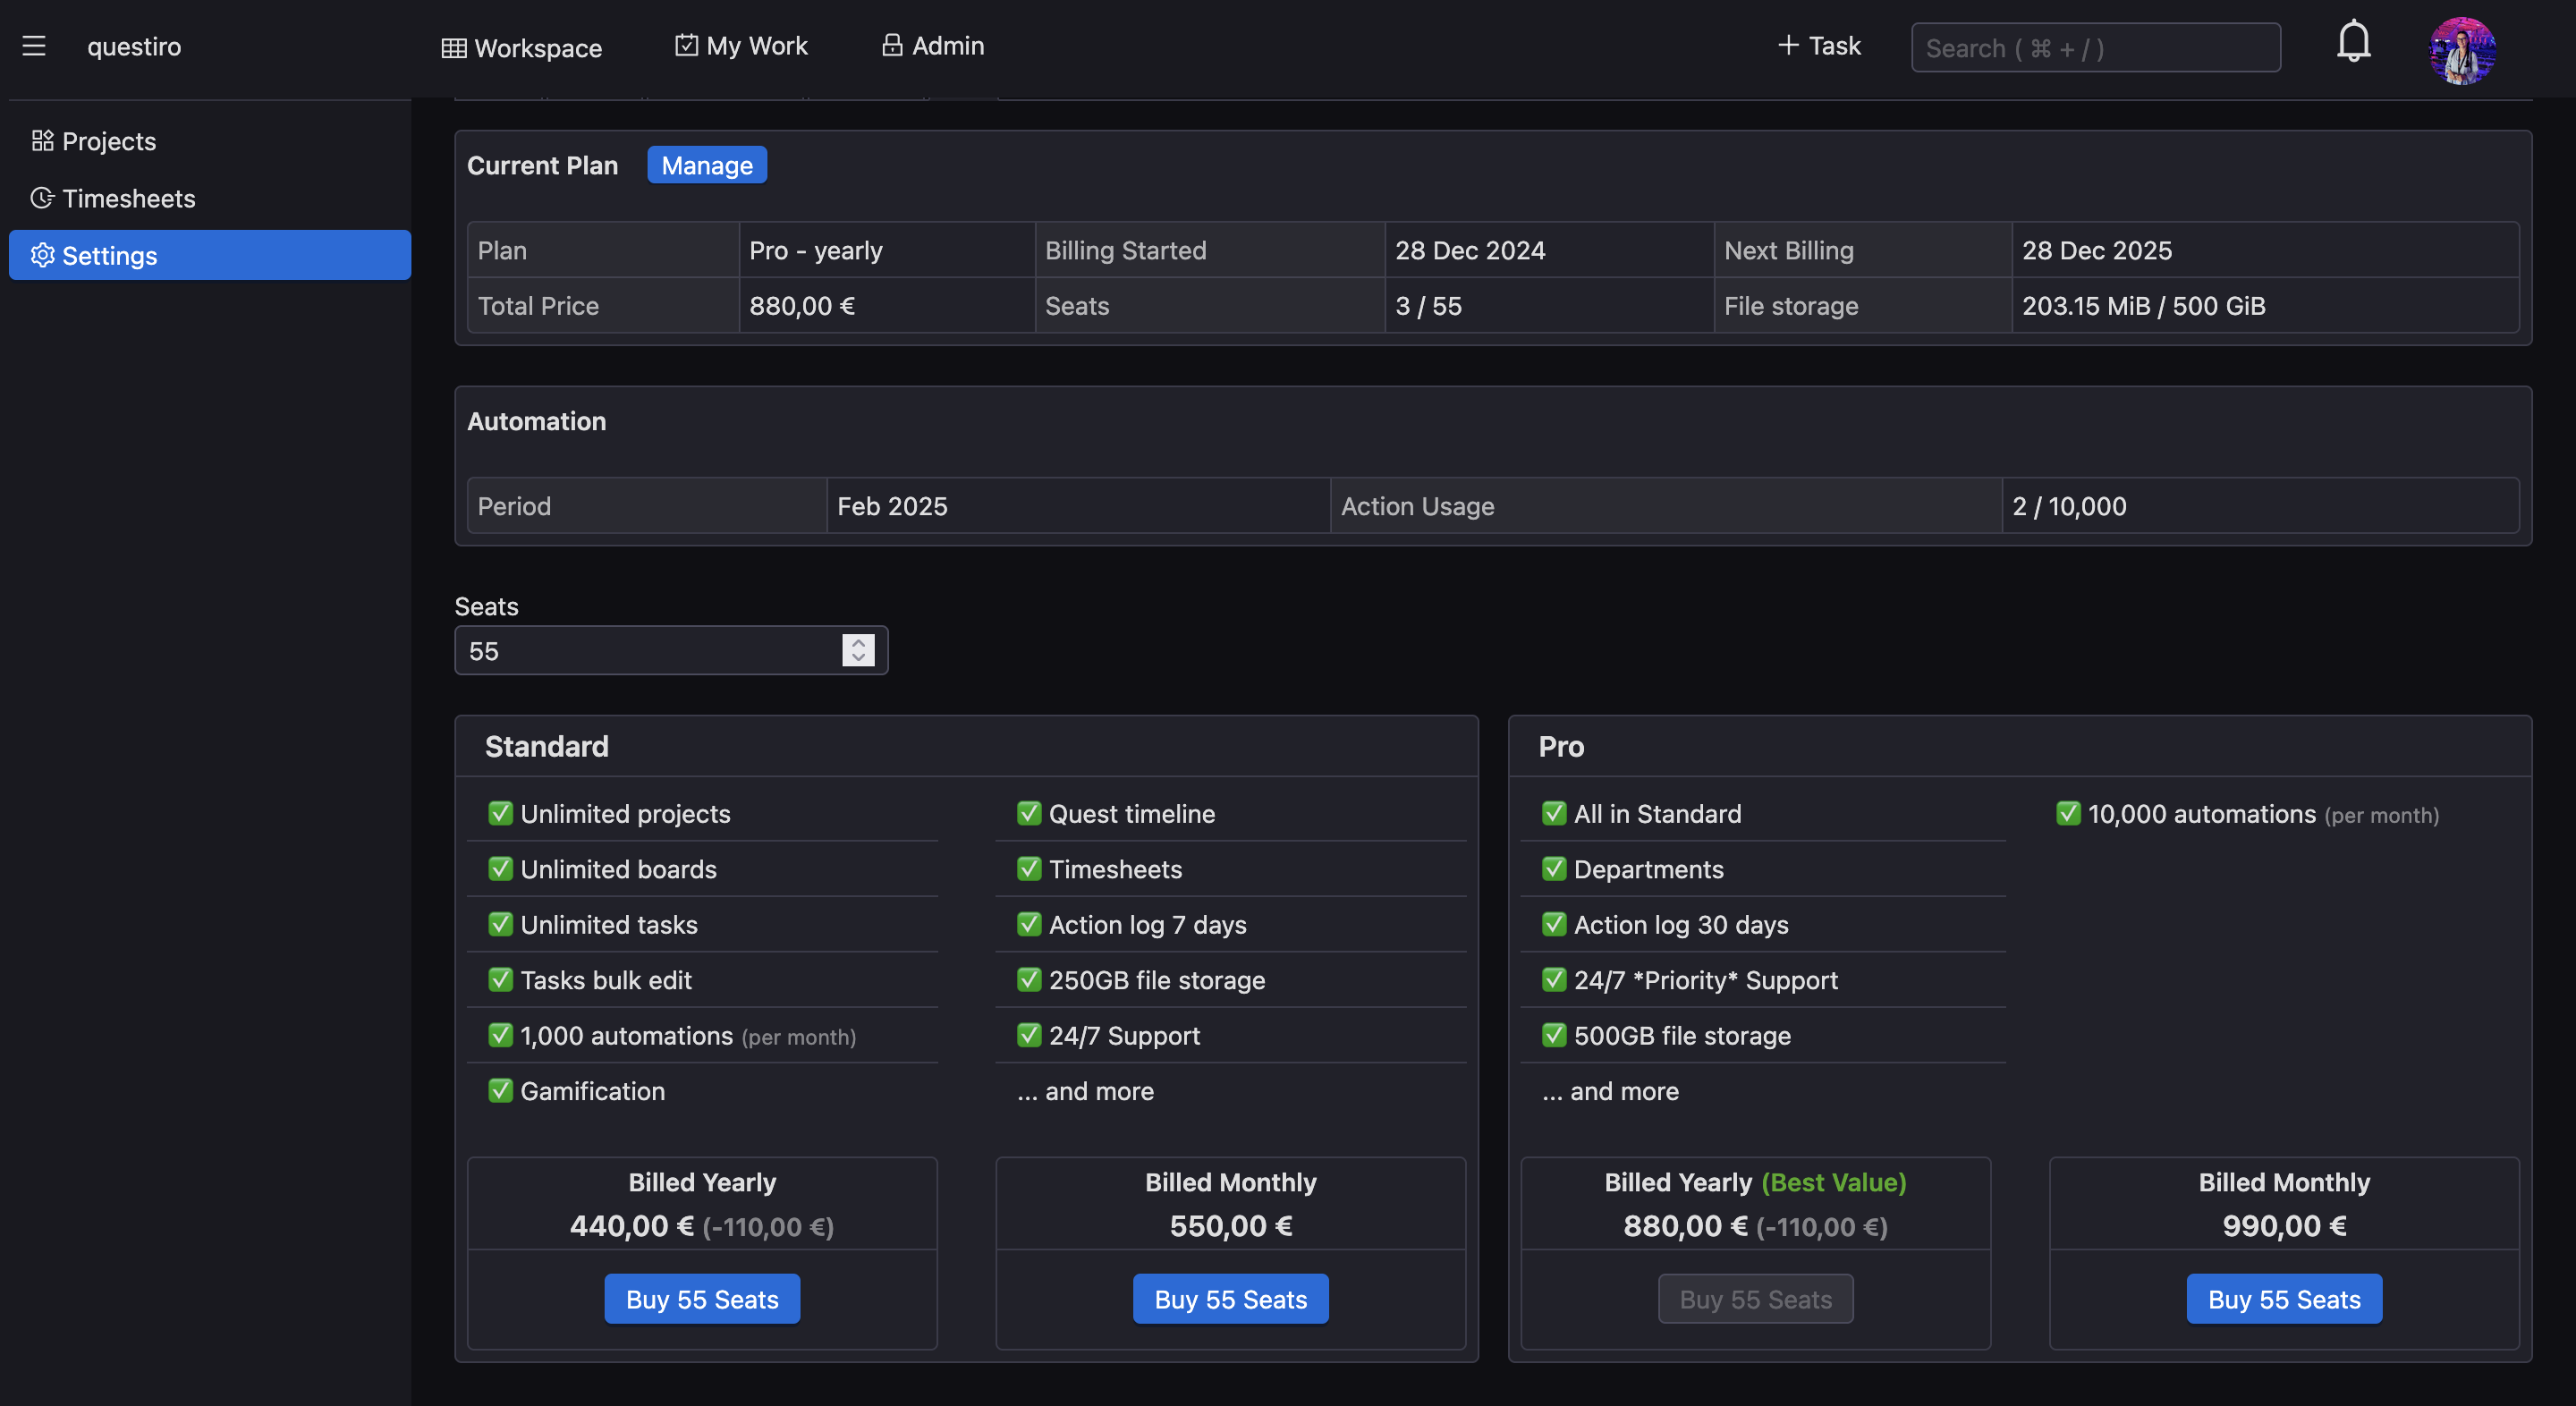Click the Unlimited boards checkmark
This screenshot has height=1406, width=2576.
[500, 868]
